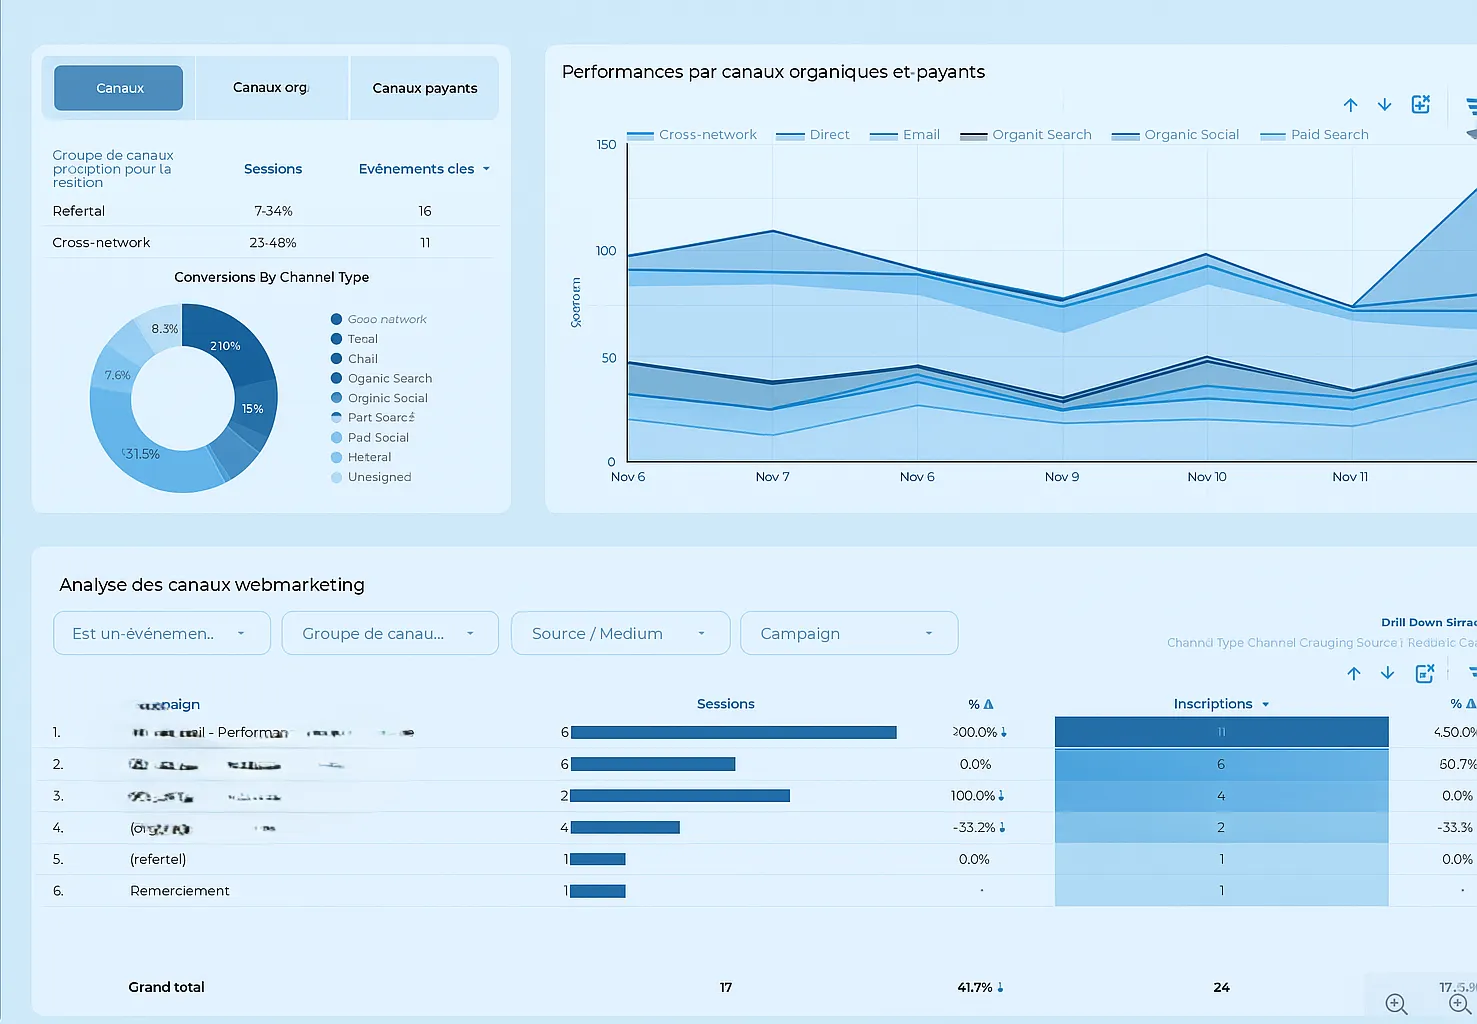Open the Source / Medium filter dropdown
Screen dimensions: 1477x1024
click(619, 633)
